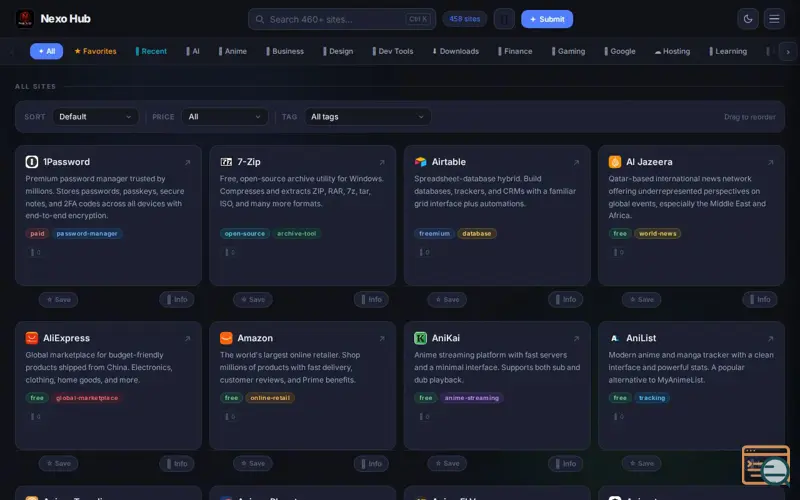Click the AniList site icon
This screenshot has height=500, width=800.
(x=615, y=338)
